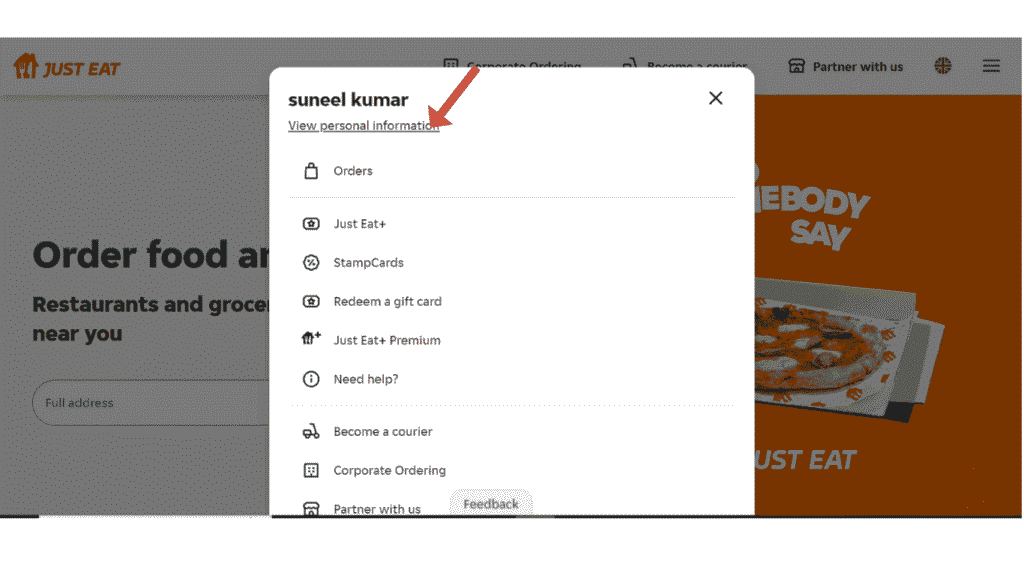Click the Redeem a gift card icon

pyautogui.click(x=311, y=302)
